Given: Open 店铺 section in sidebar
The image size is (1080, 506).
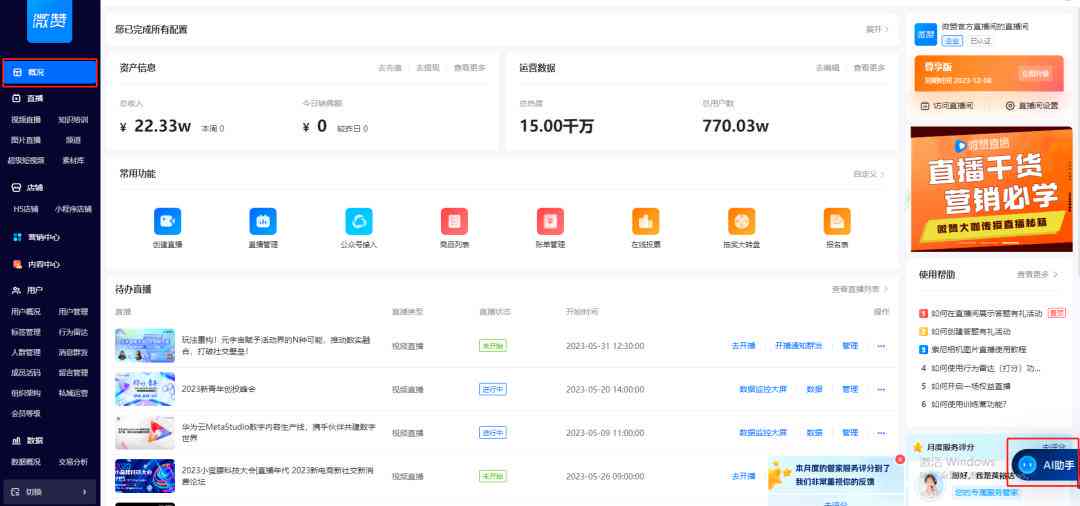Looking at the screenshot, I should [28, 187].
